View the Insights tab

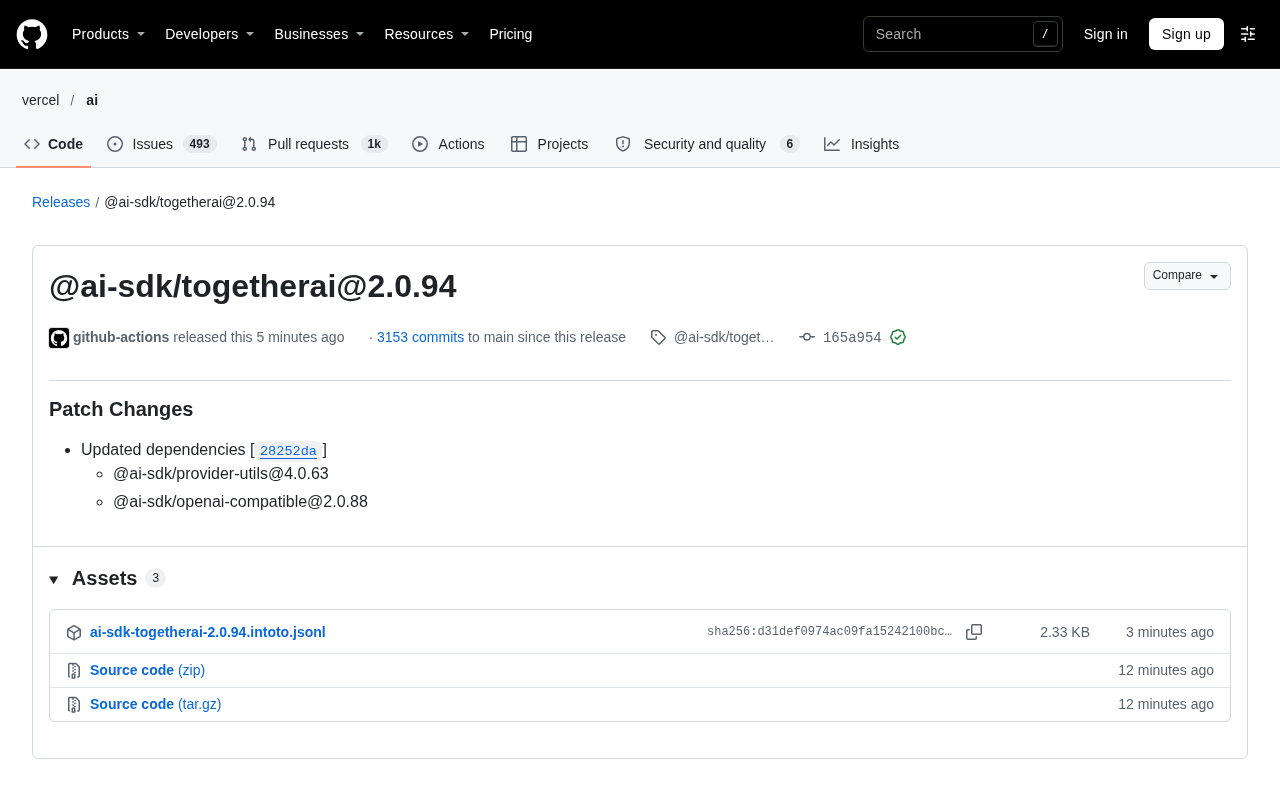pyautogui.click(x=862, y=144)
